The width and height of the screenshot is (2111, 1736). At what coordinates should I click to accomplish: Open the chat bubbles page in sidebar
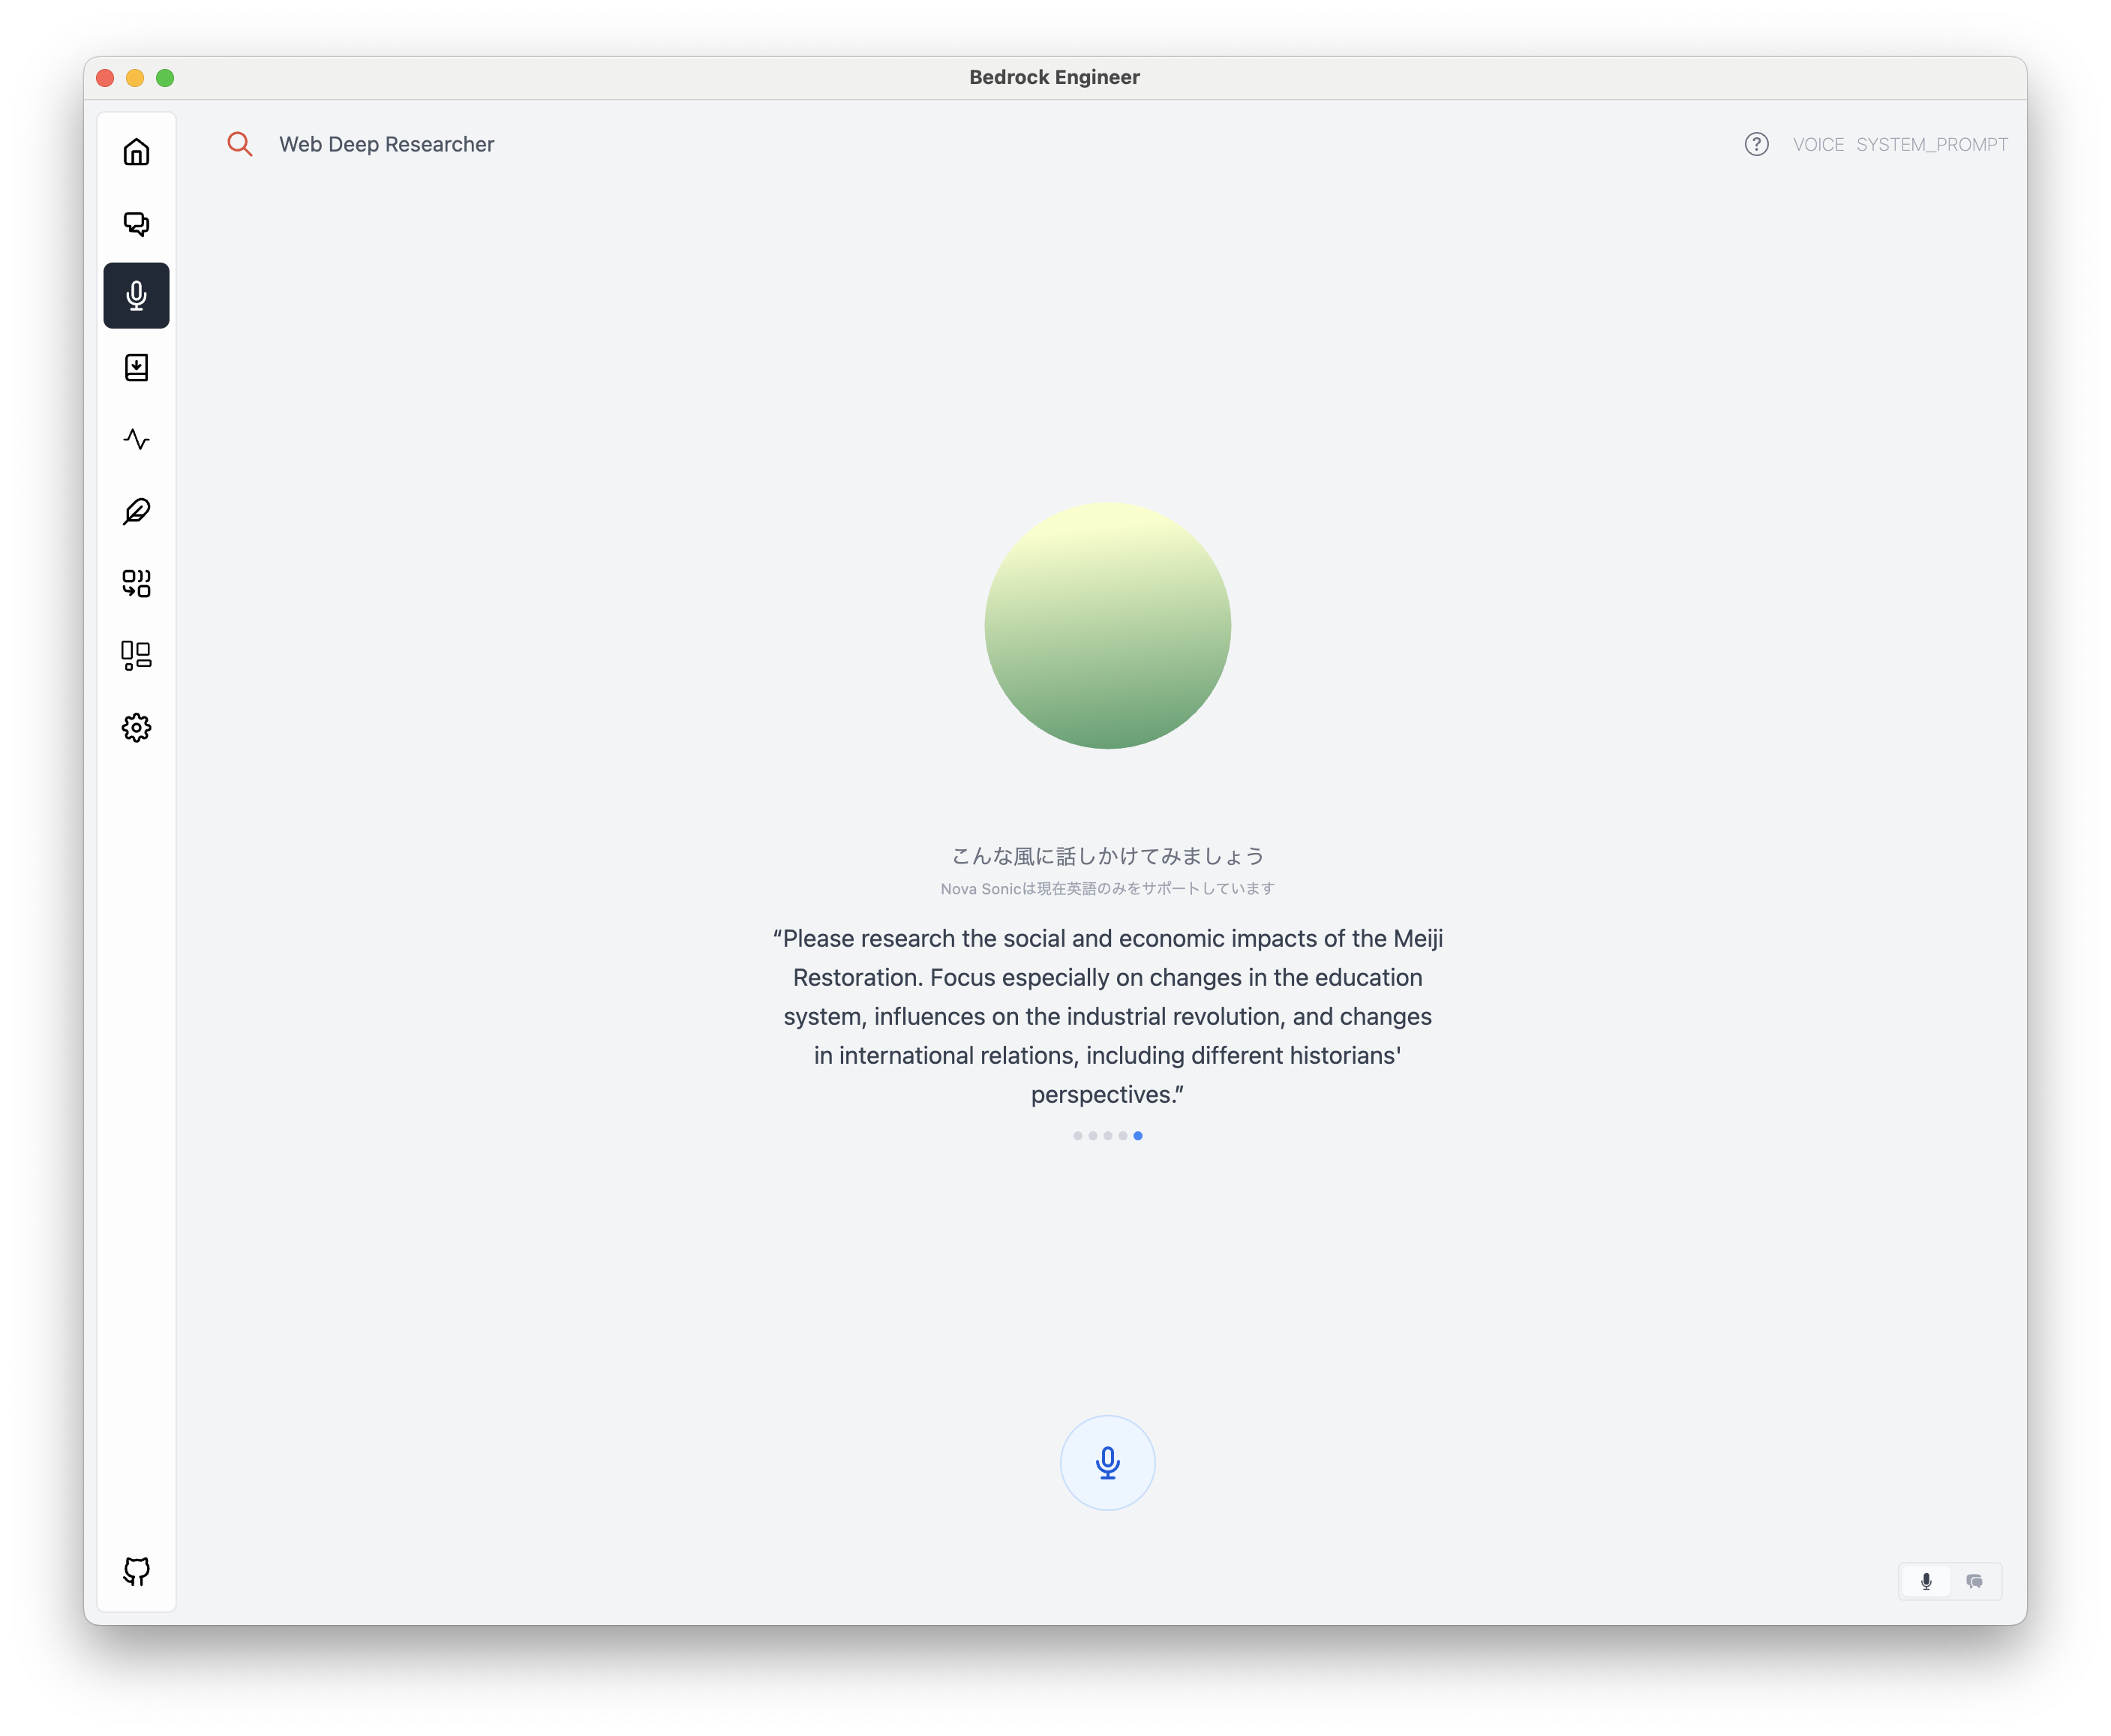pos(136,224)
